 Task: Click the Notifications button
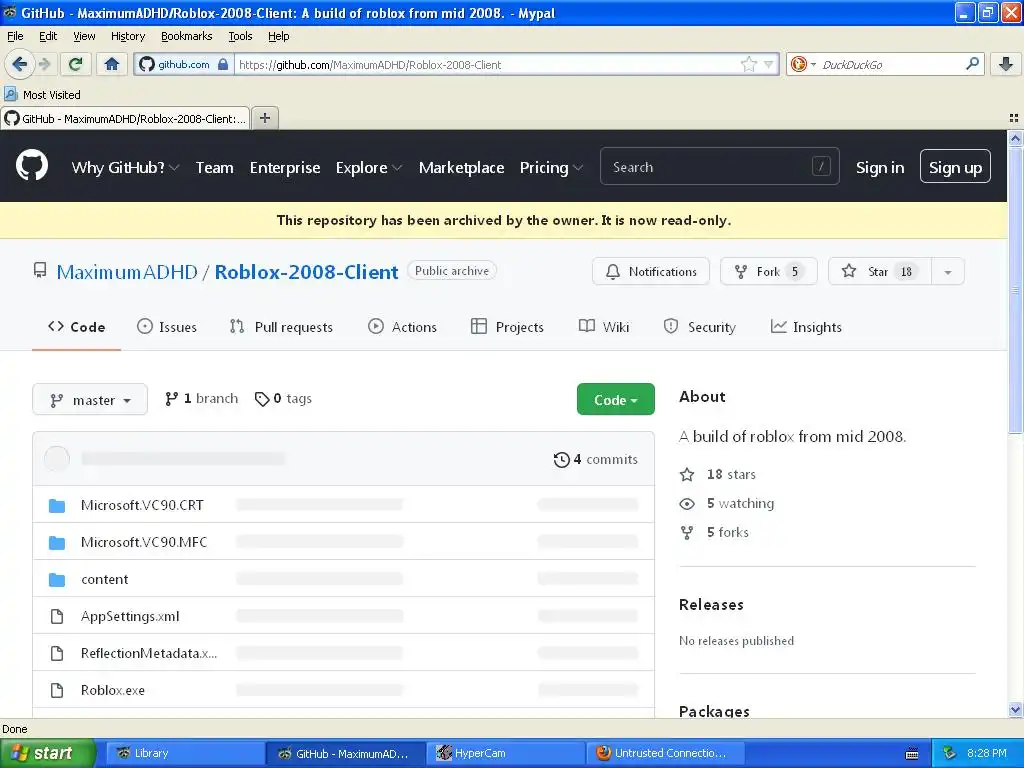pyautogui.click(x=650, y=272)
